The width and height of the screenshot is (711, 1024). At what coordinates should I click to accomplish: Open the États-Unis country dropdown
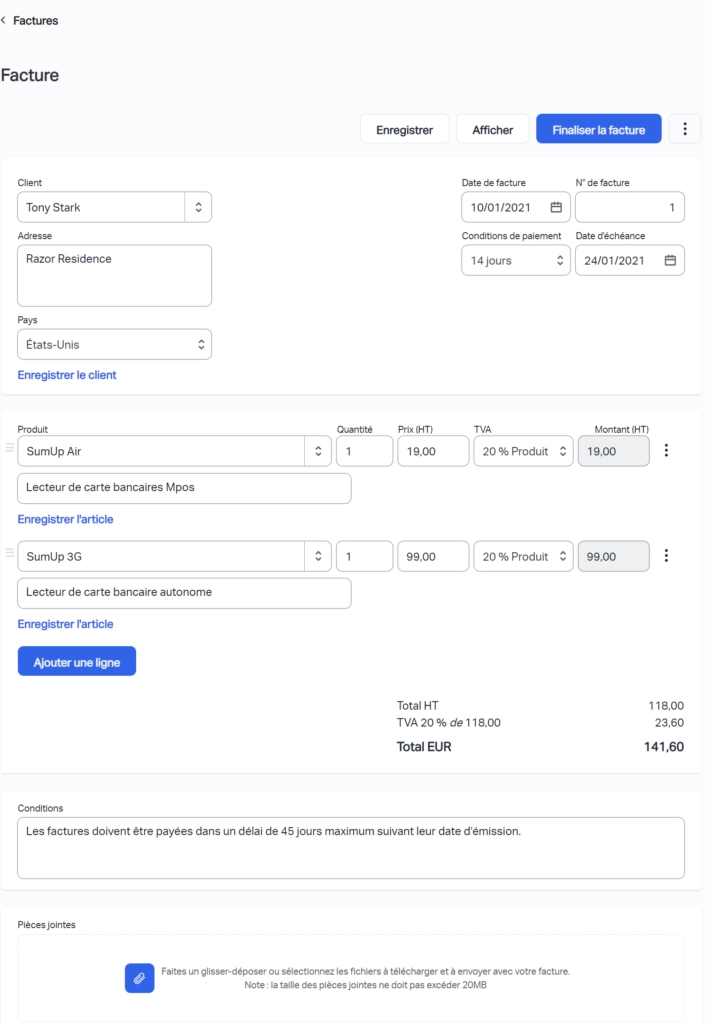(114, 344)
